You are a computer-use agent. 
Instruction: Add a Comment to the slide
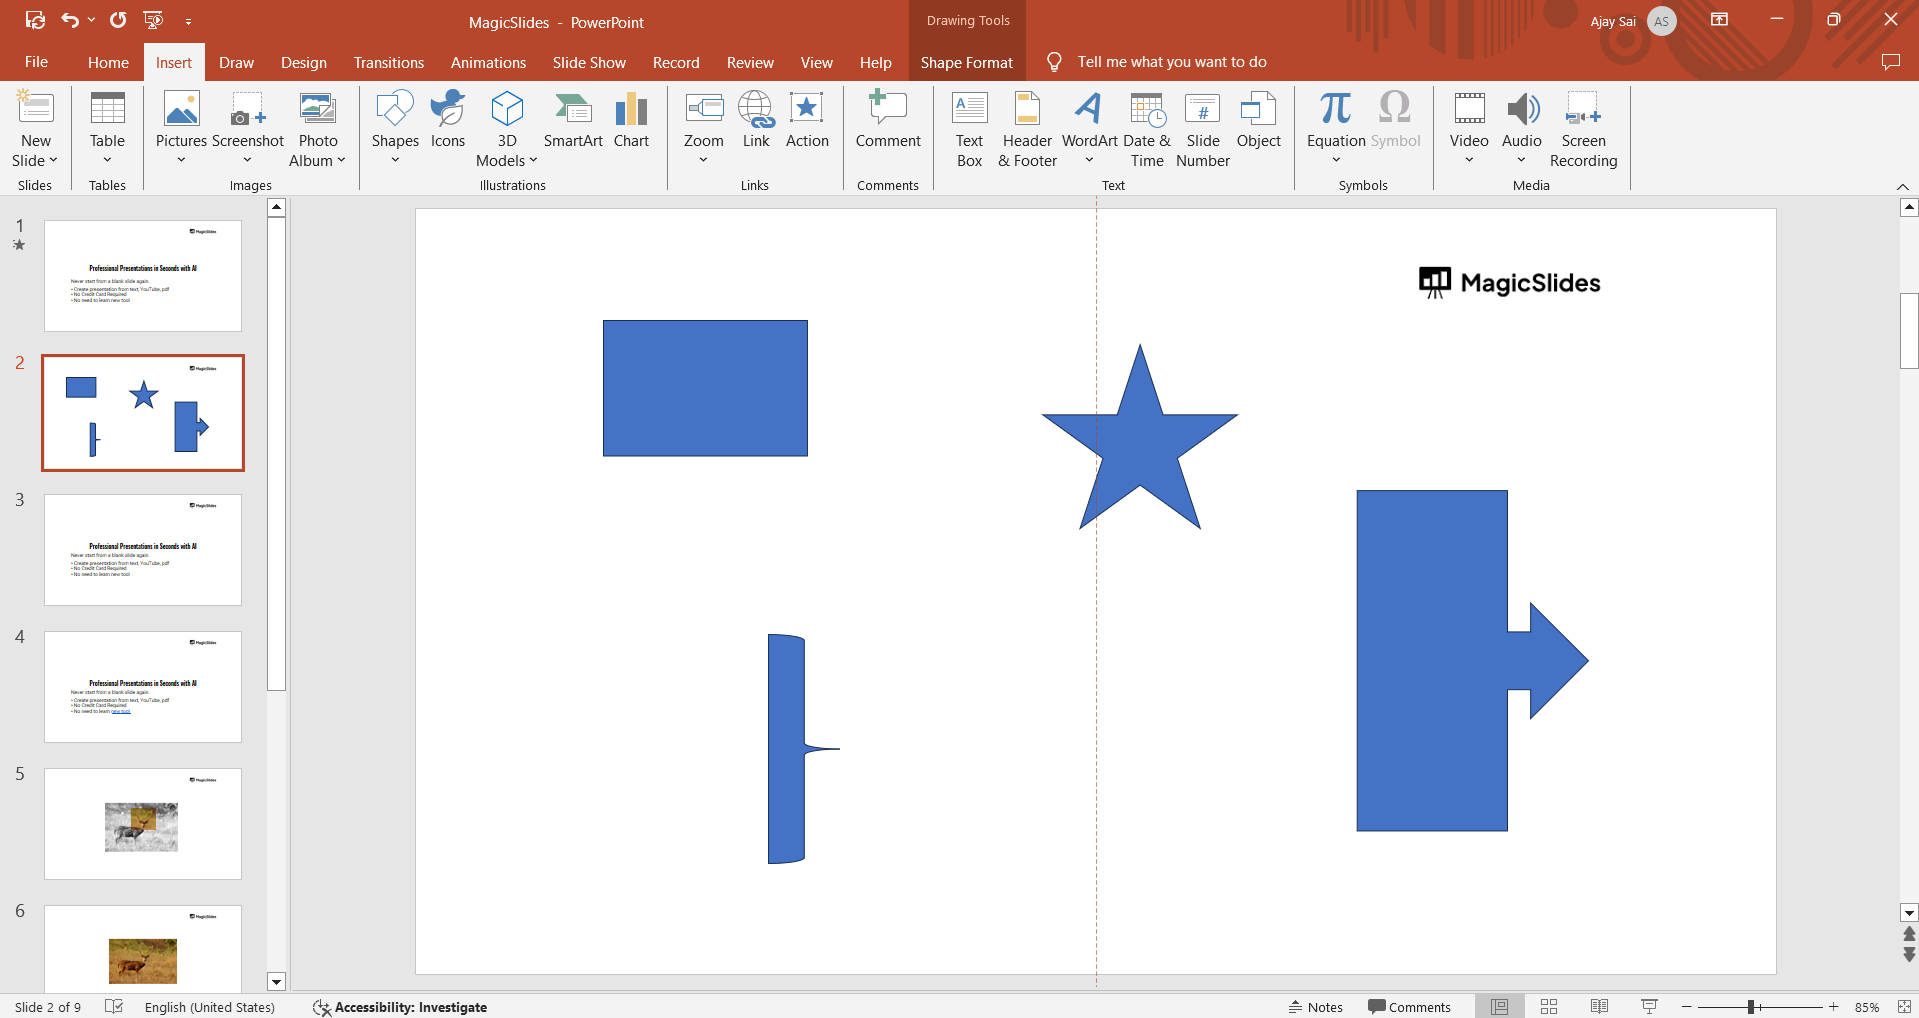click(x=887, y=121)
